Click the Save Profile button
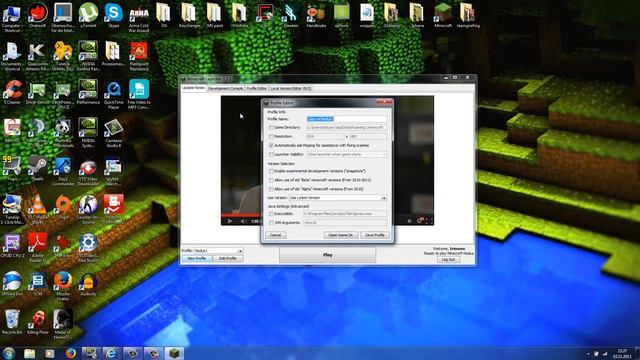The width and height of the screenshot is (640, 360). coord(375,235)
